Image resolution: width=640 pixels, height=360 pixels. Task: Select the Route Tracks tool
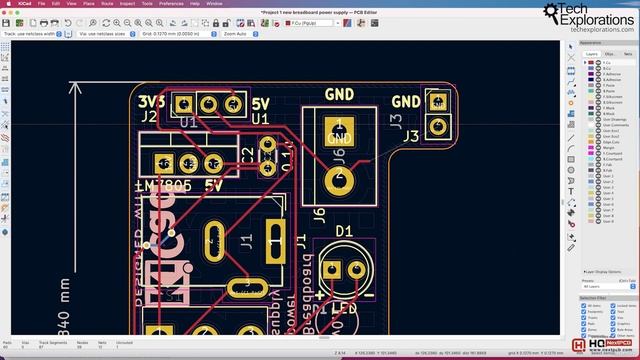pyautogui.click(x=571, y=82)
